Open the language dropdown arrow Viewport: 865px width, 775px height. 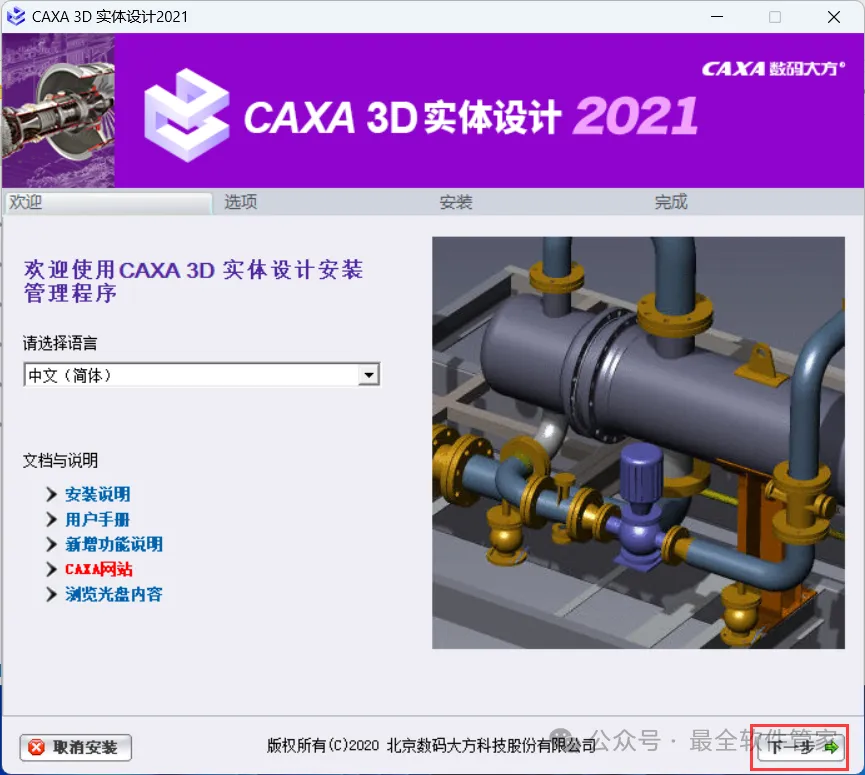[x=369, y=375]
